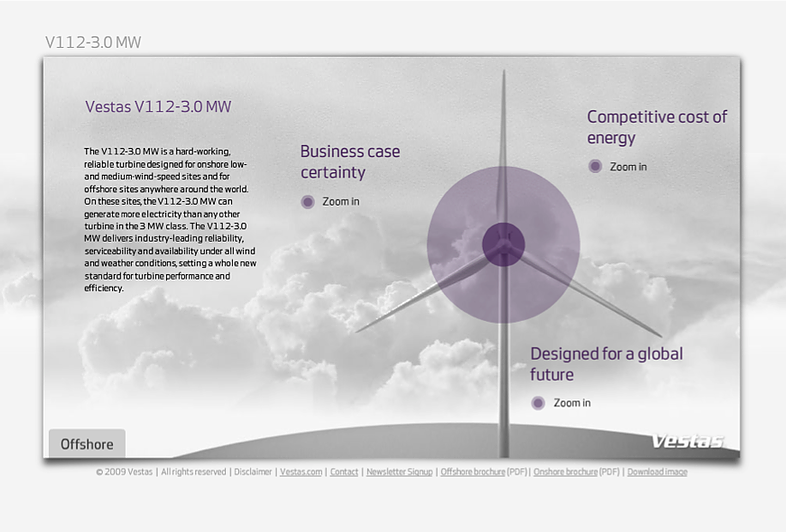The height and width of the screenshot is (532, 786).
Task: Open the Disclaimer footer link
Action: pyautogui.click(x=253, y=472)
